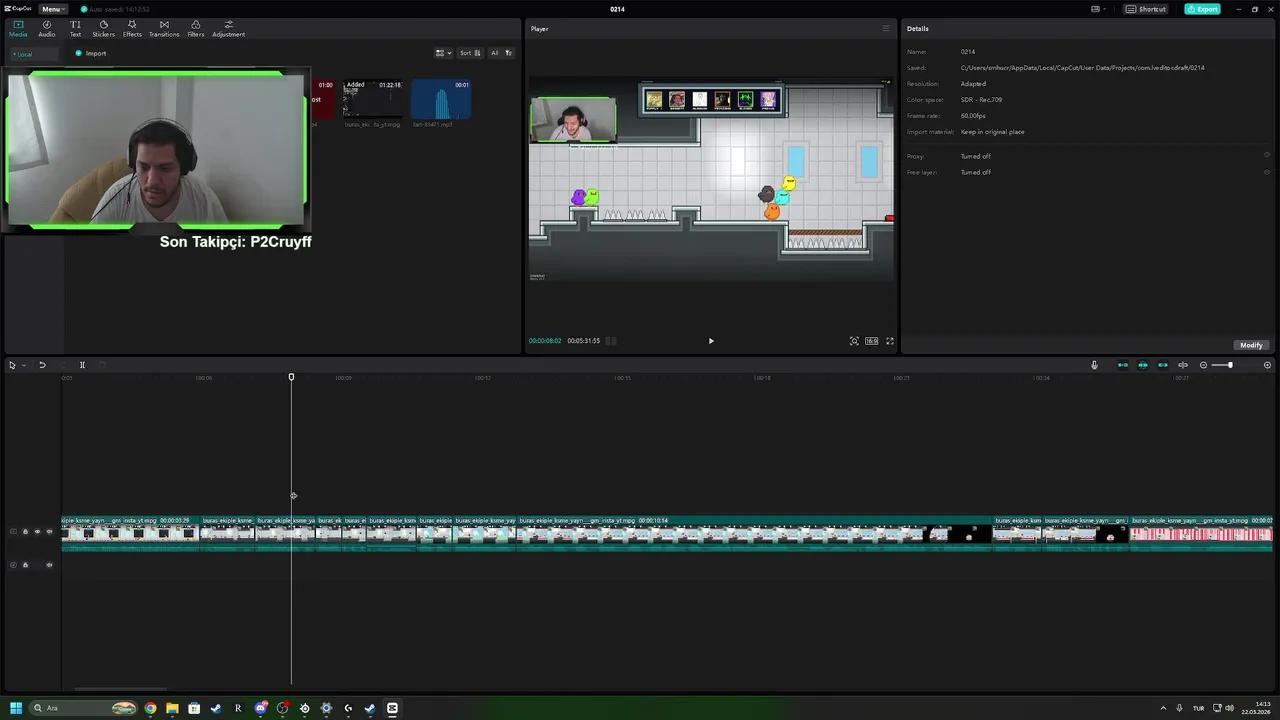Click the Shortcut button
This screenshot has height=720, width=1280.
coord(1146,9)
